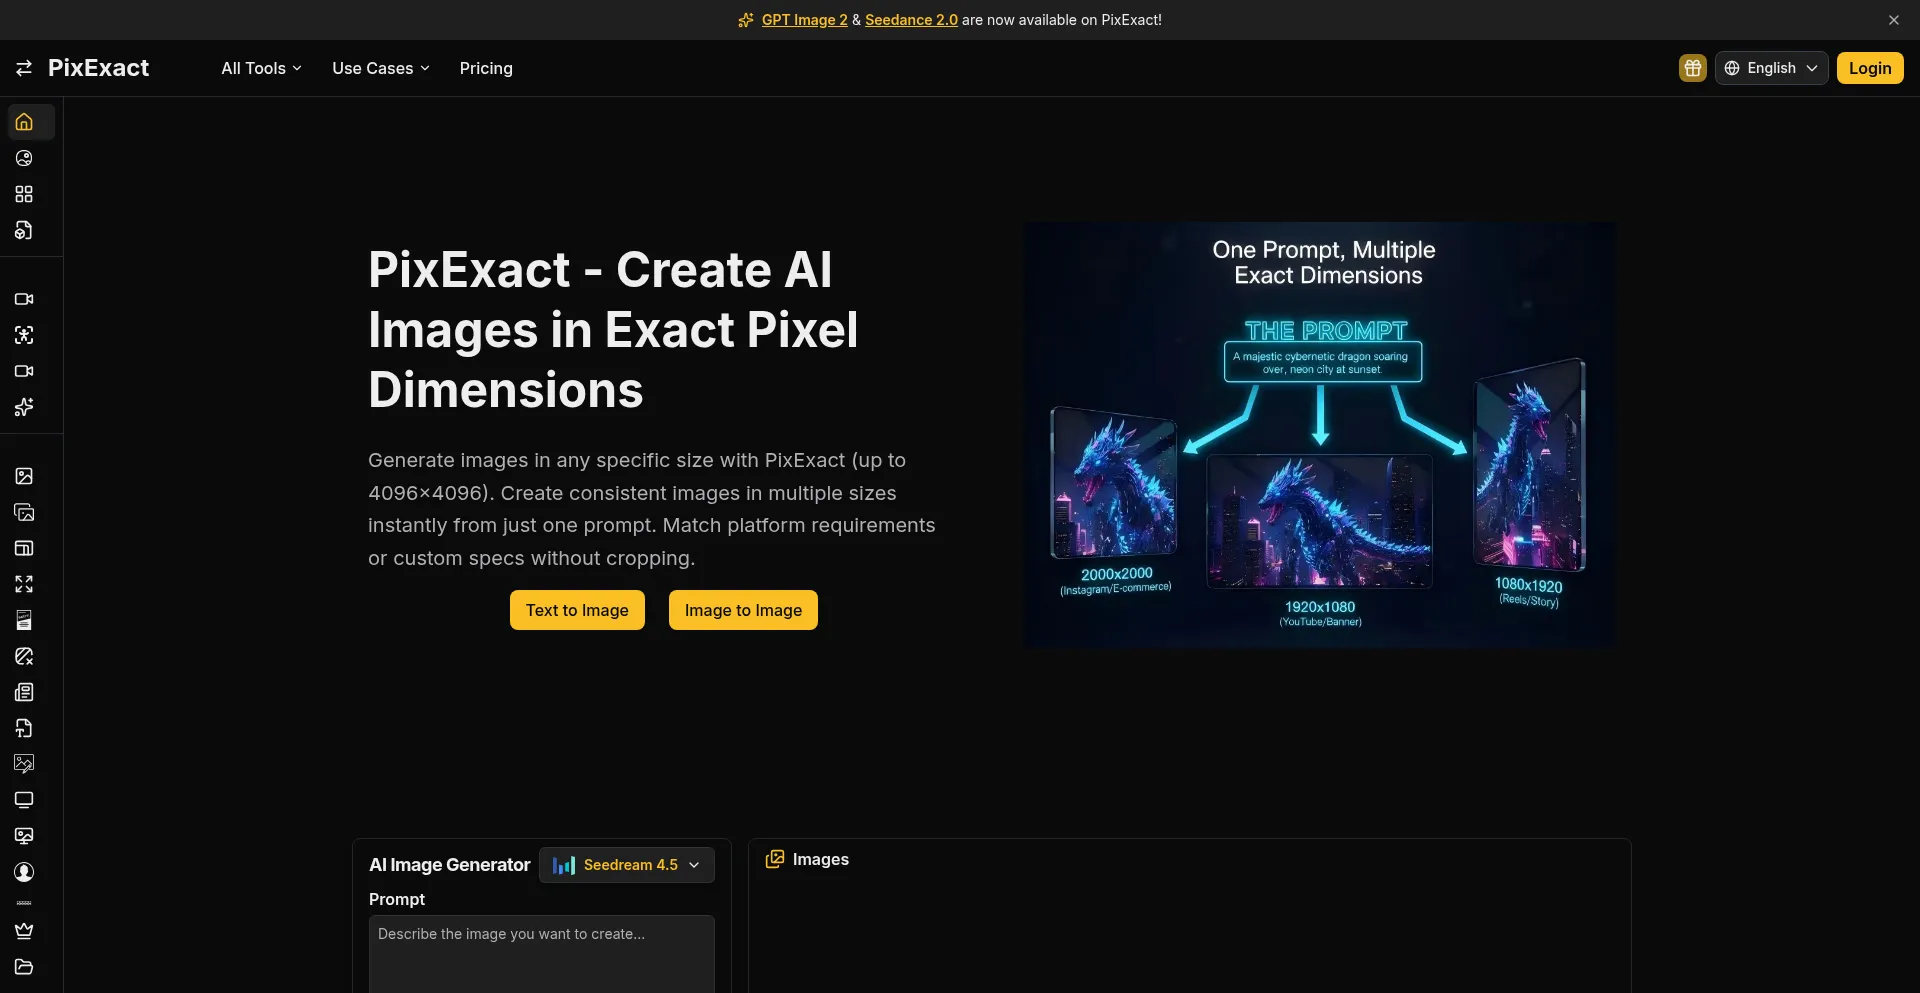
Task: Click the Image to Image button
Action: [x=743, y=610]
